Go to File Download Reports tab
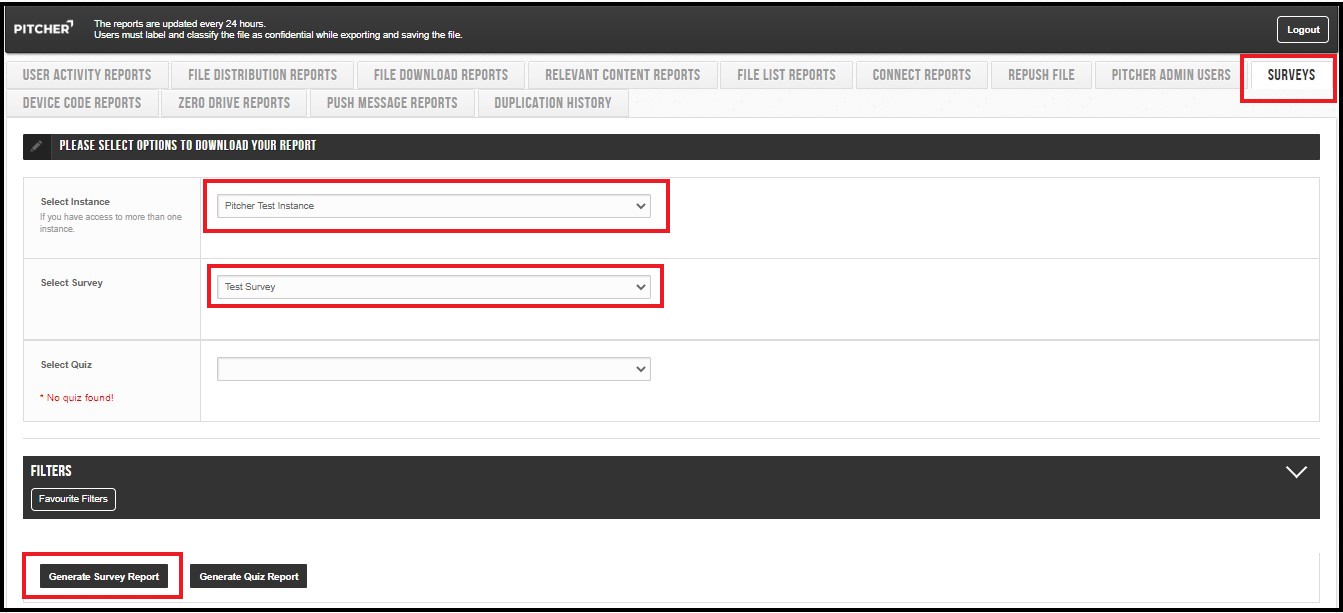1343x613 pixels. pyautogui.click(x=440, y=75)
